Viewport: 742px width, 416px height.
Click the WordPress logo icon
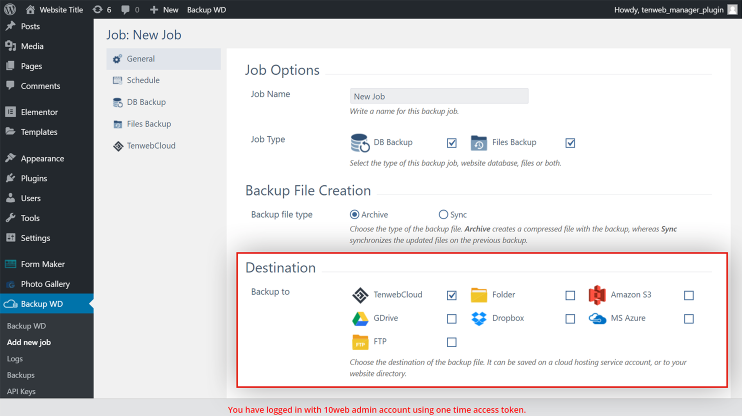tap(10, 9)
